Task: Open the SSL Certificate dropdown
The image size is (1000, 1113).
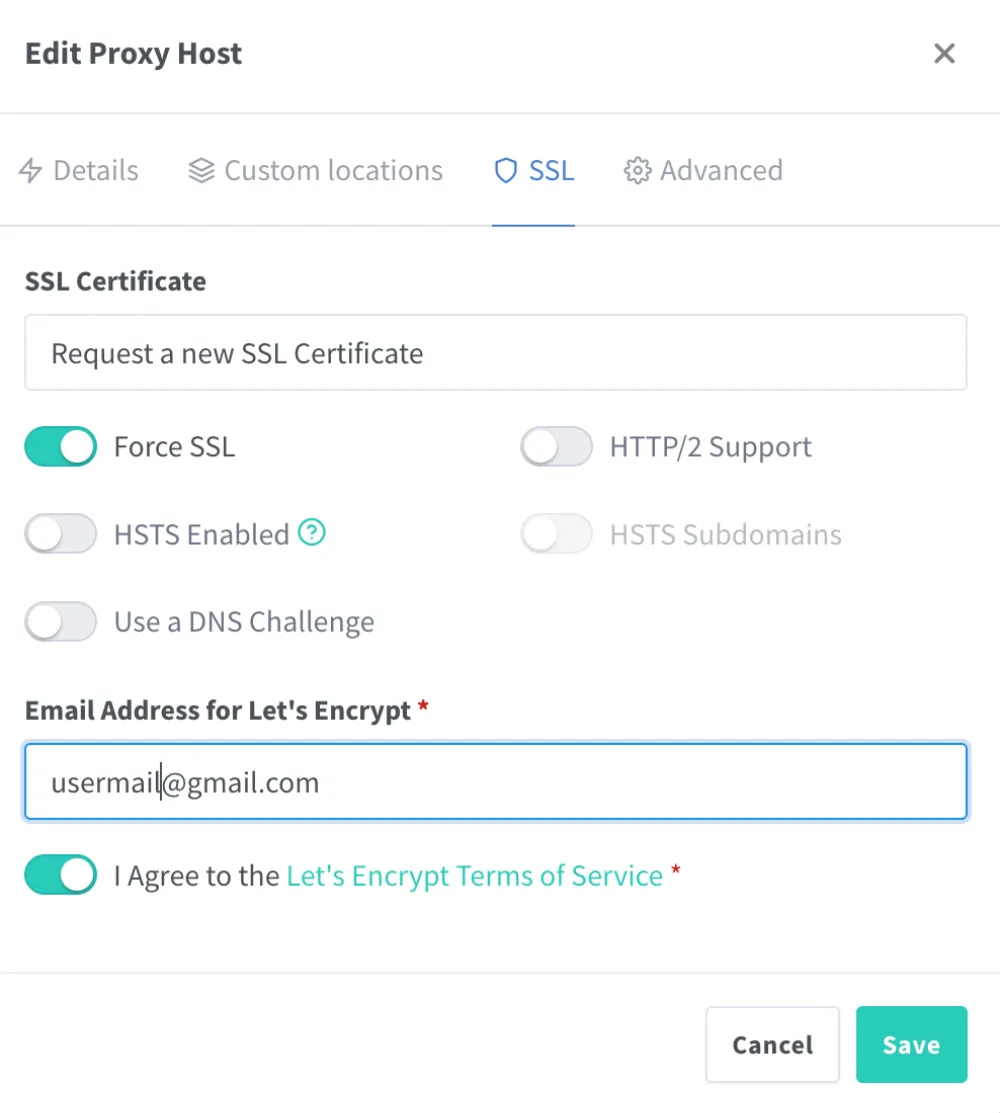Action: [x=496, y=353]
